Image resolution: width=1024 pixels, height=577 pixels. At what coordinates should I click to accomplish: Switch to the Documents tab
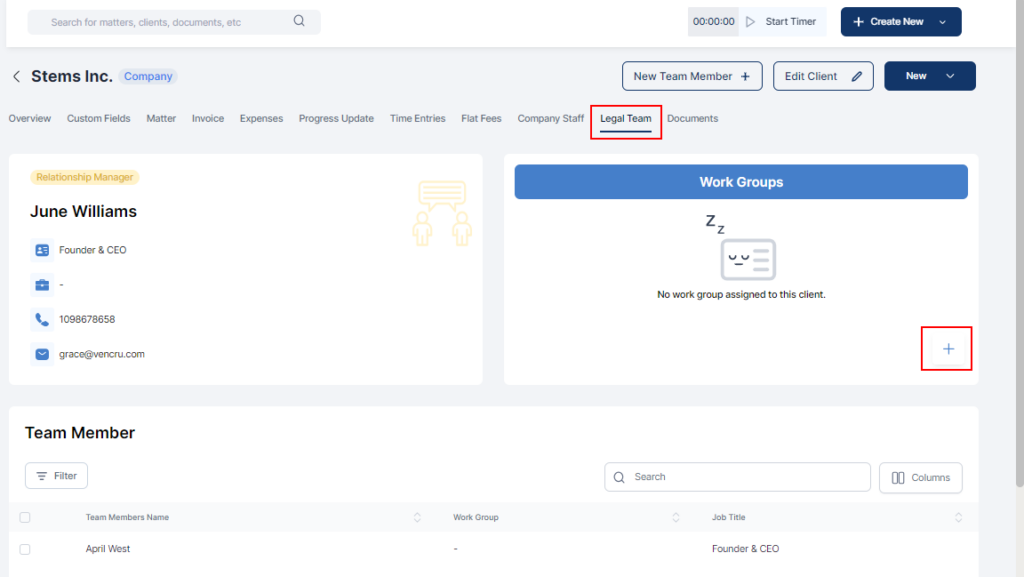692,119
